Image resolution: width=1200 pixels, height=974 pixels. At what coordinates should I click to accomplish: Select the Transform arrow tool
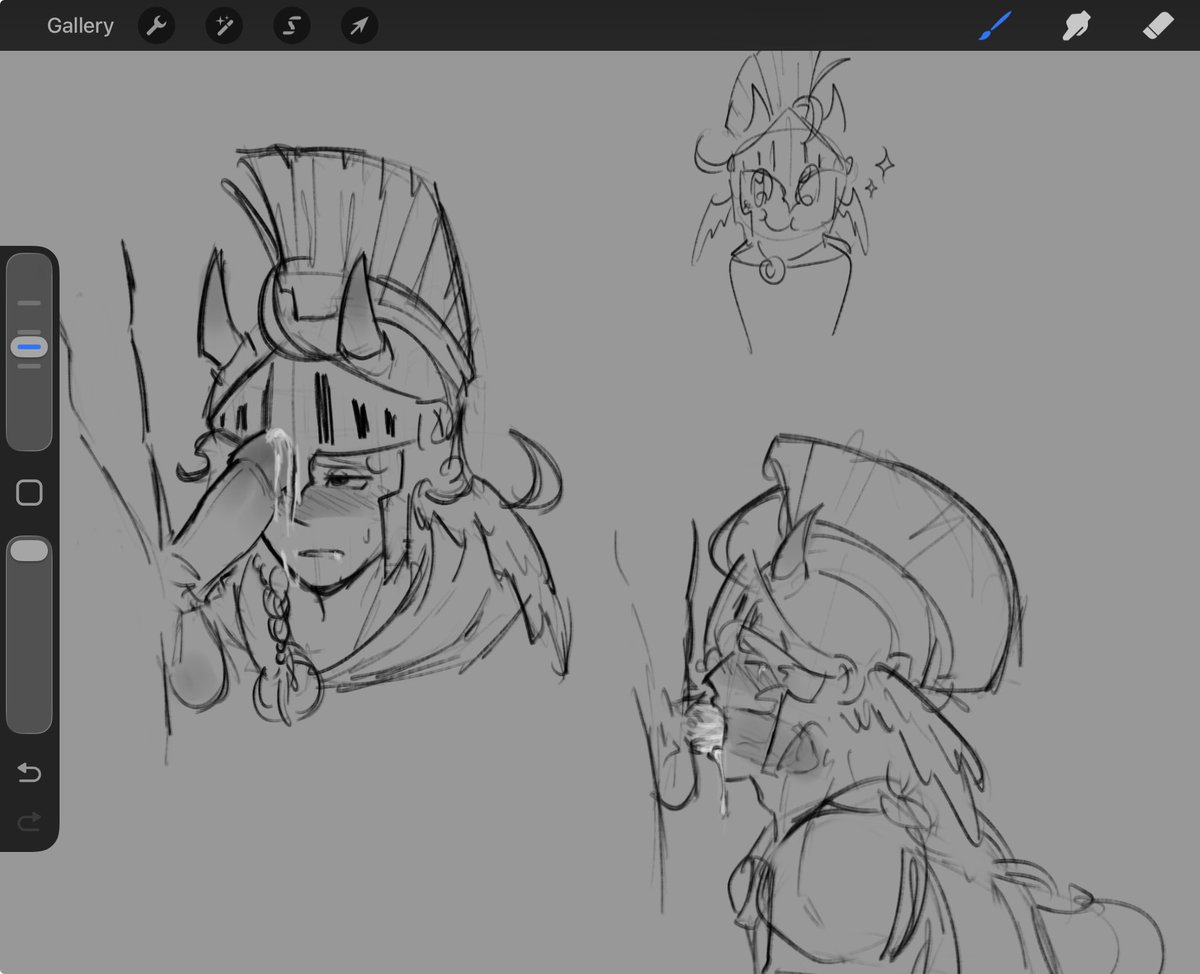359,26
